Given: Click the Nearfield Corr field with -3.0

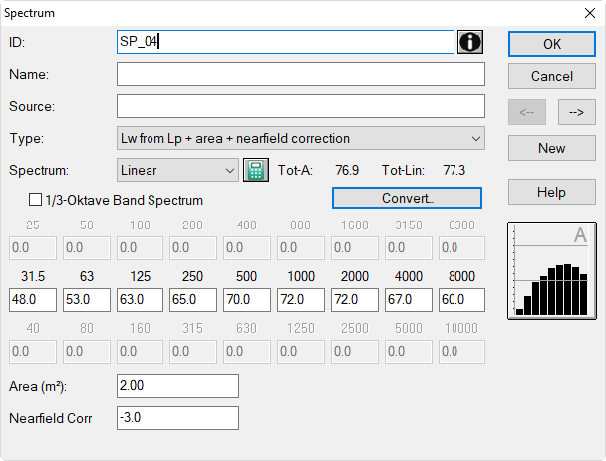Looking at the screenshot, I should click(x=178, y=418).
